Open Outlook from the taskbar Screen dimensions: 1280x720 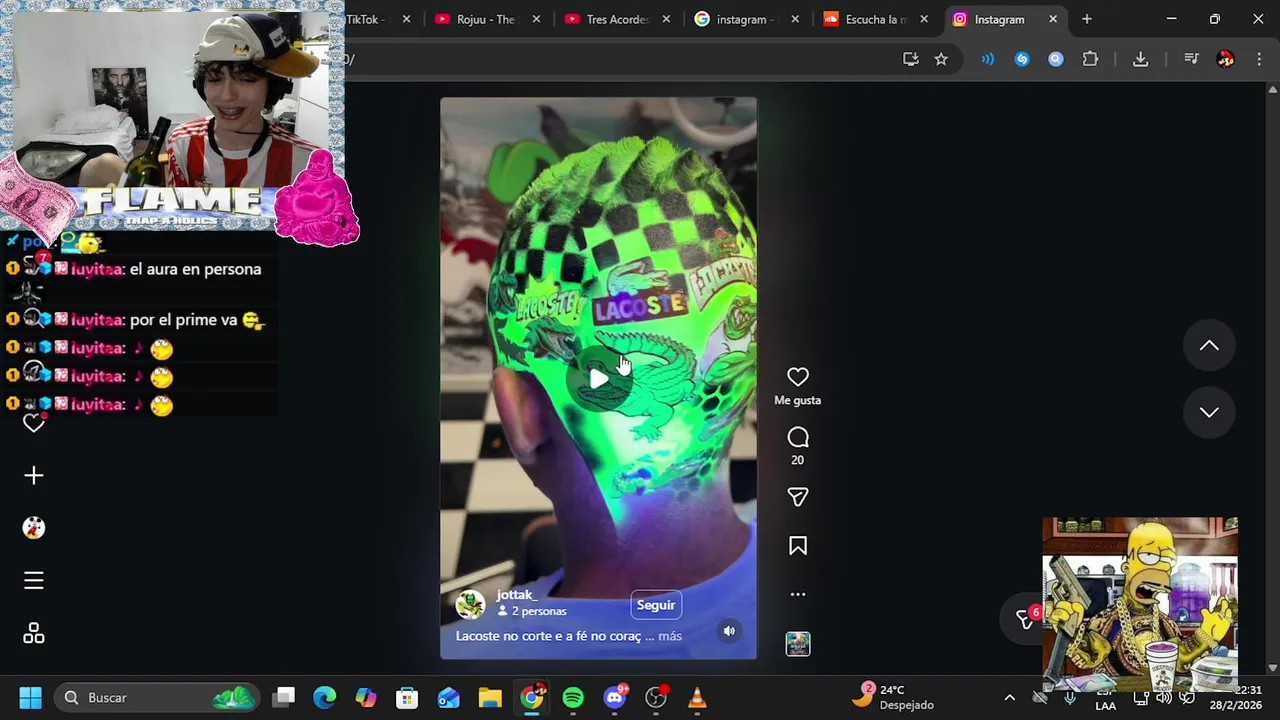(x=449, y=698)
